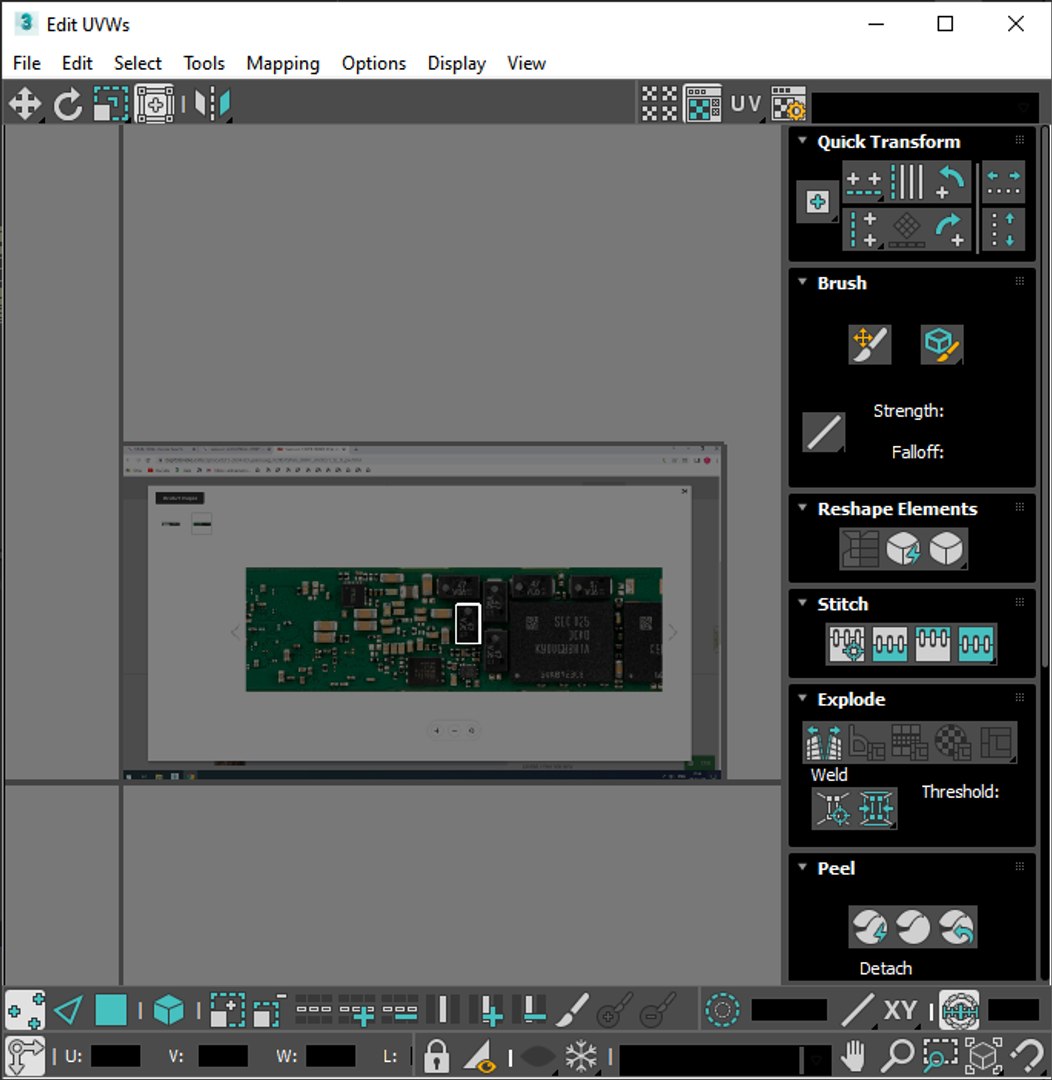Screen dimensions: 1052x1080
Task: Select the Move Selected Subobject tool
Action: 25,105
